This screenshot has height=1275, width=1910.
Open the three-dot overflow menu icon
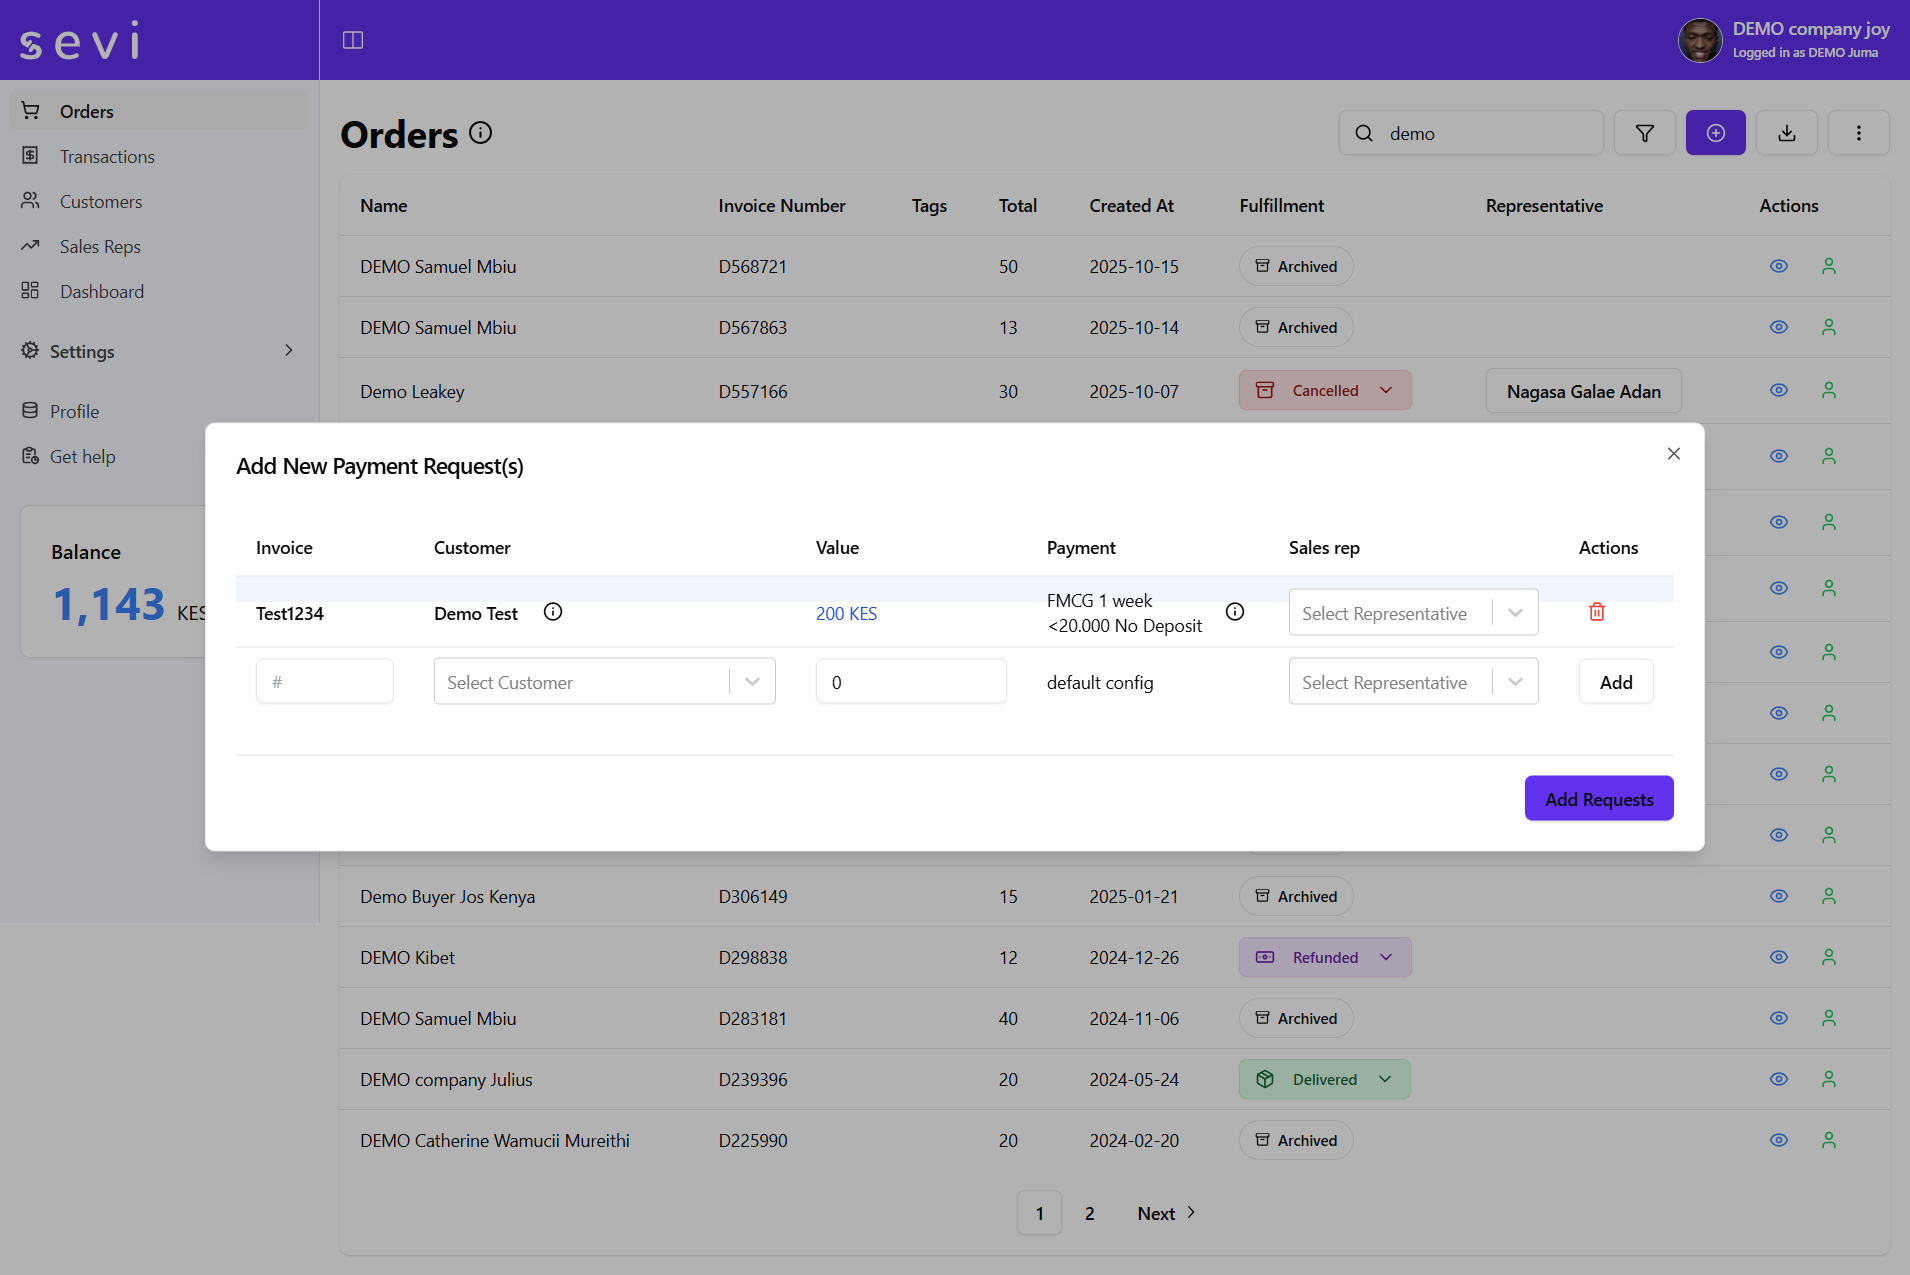pyautogui.click(x=1859, y=132)
